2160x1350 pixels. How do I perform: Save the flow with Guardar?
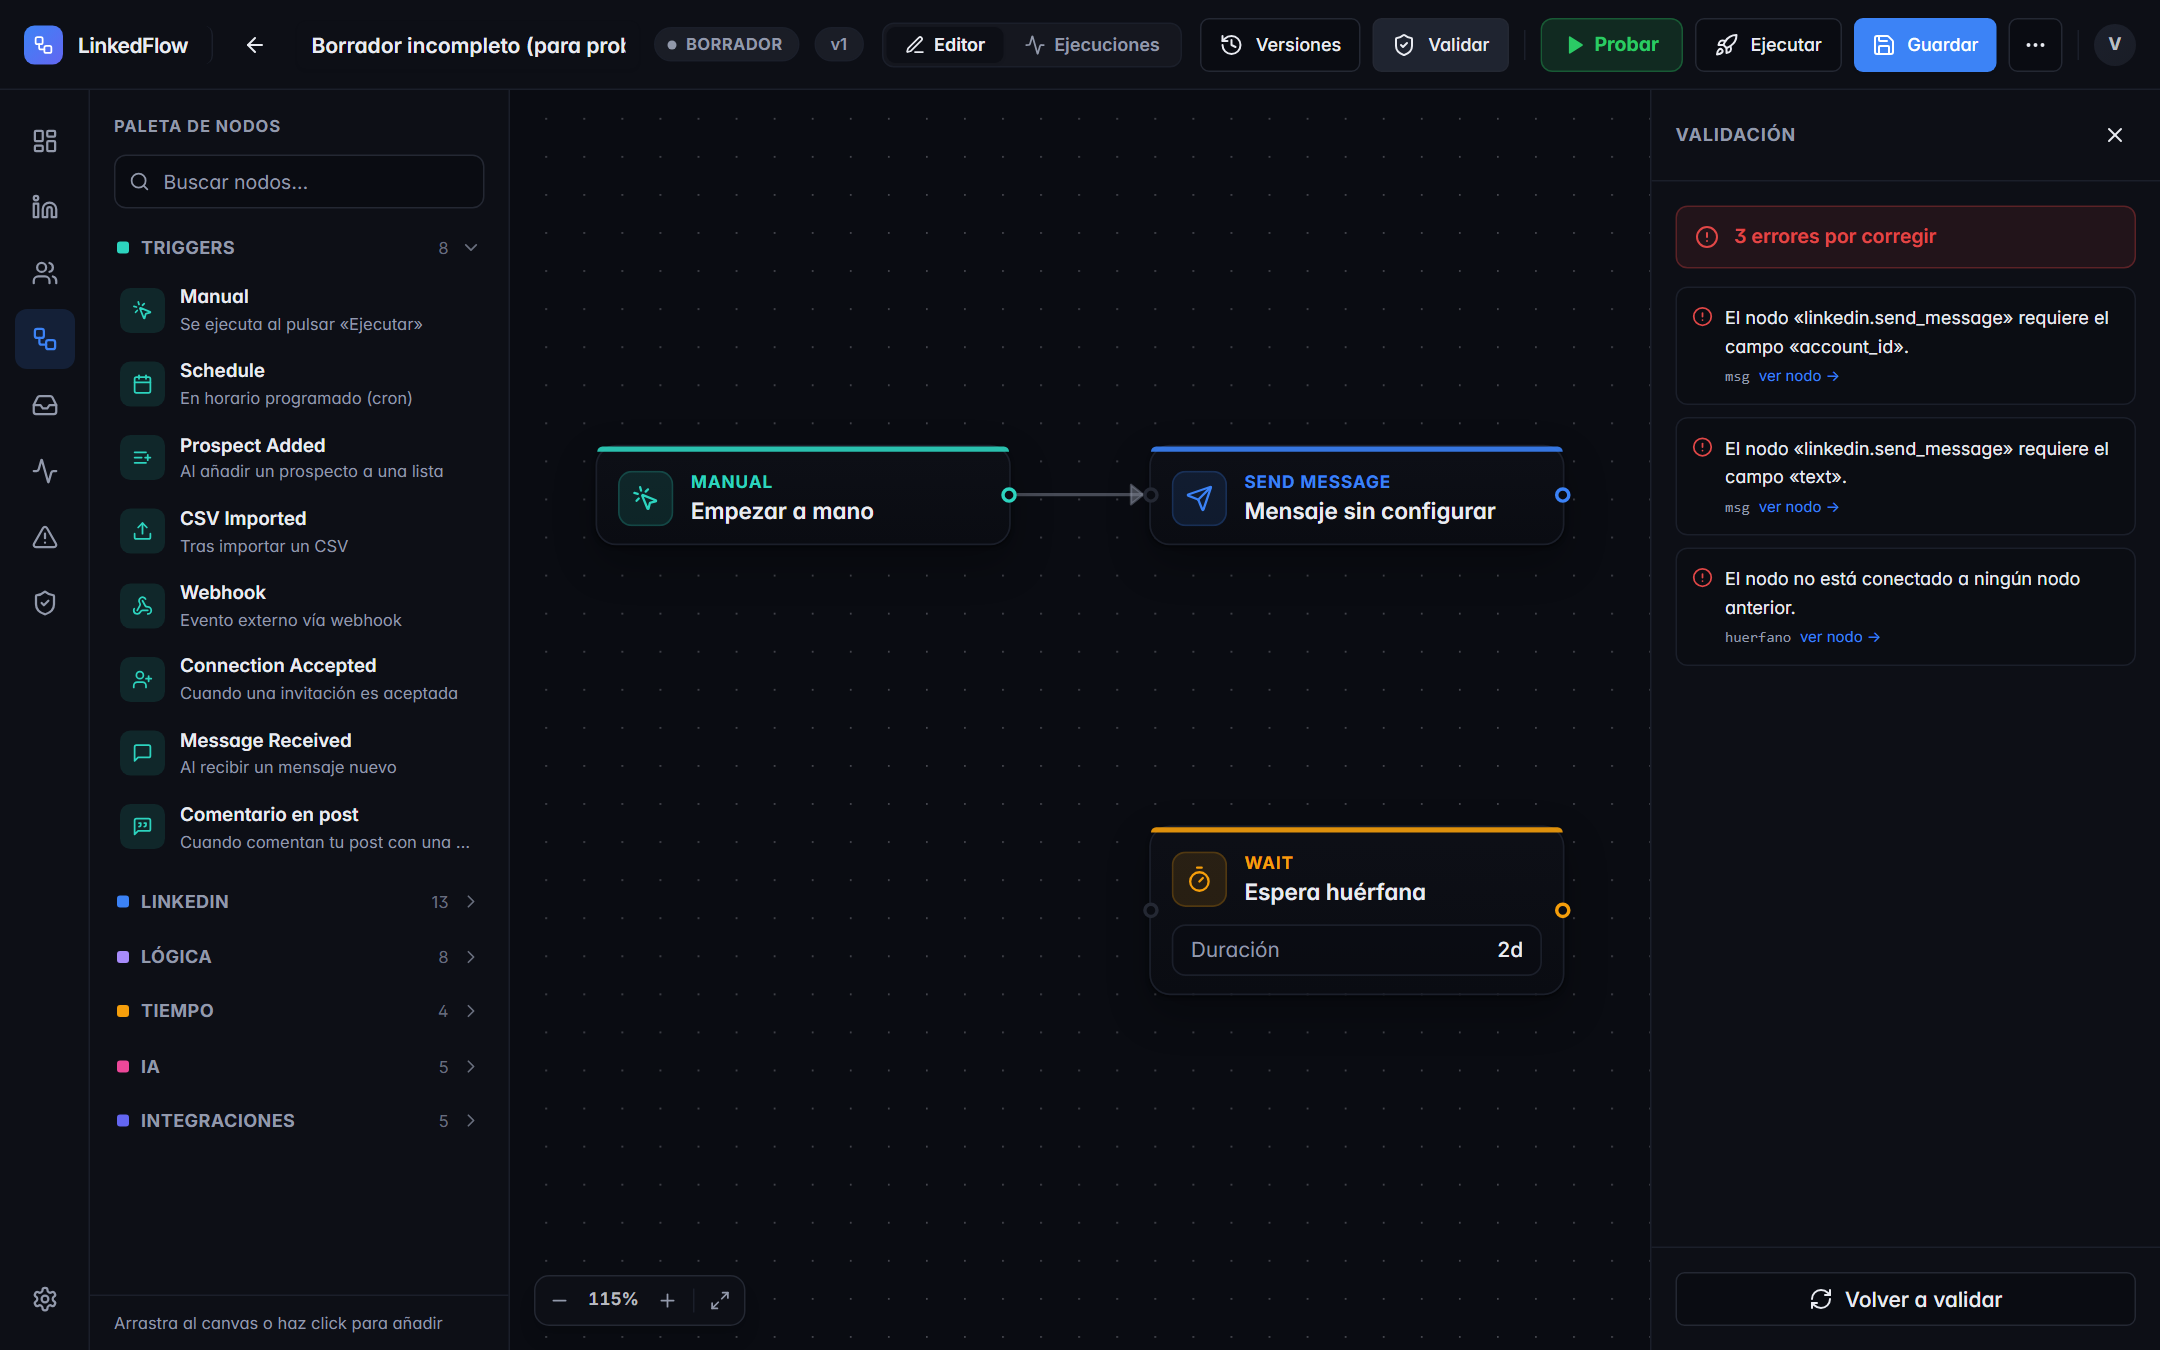1925,45
